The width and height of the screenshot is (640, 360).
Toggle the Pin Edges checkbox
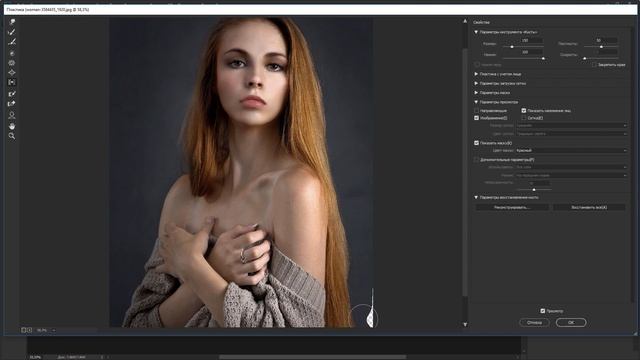[594, 64]
